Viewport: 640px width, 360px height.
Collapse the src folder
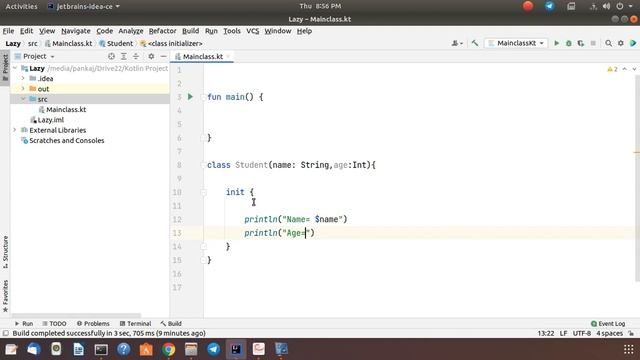(23, 99)
